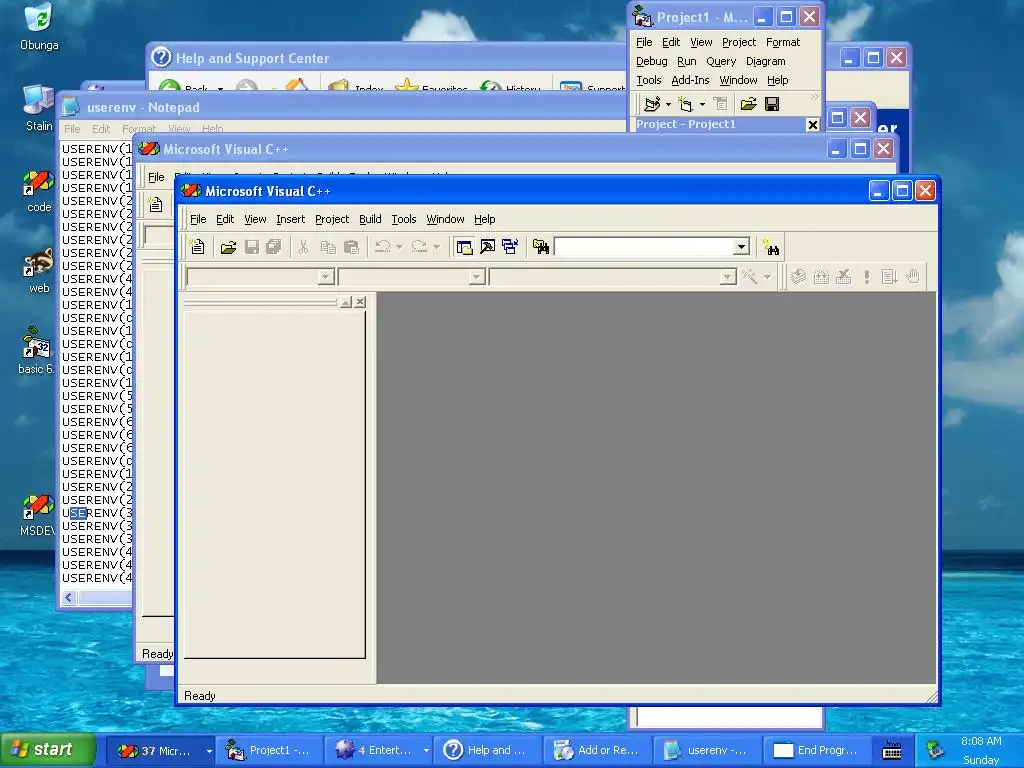Click the Windows start button
The image size is (1024, 768).
pyautogui.click(x=48, y=749)
